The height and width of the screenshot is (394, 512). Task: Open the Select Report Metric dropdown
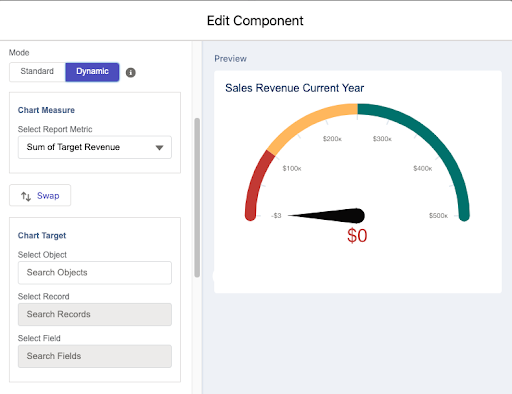click(95, 147)
